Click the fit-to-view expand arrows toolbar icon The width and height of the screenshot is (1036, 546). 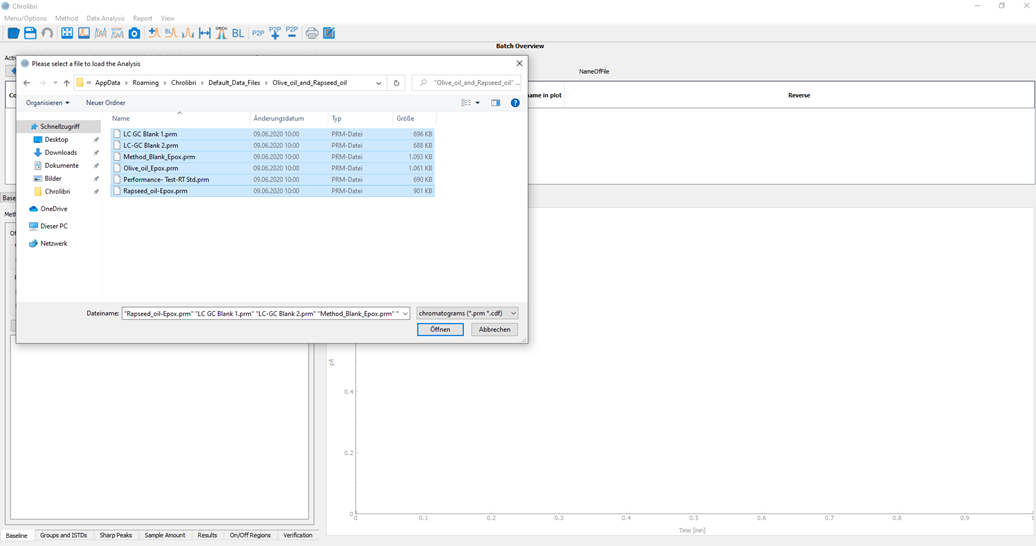click(67, 32)
